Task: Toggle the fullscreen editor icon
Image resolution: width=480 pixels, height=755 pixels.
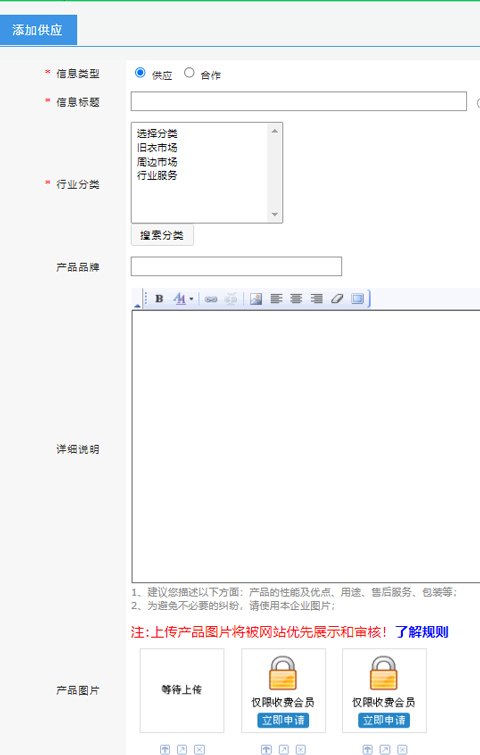Action: [357, 299]
